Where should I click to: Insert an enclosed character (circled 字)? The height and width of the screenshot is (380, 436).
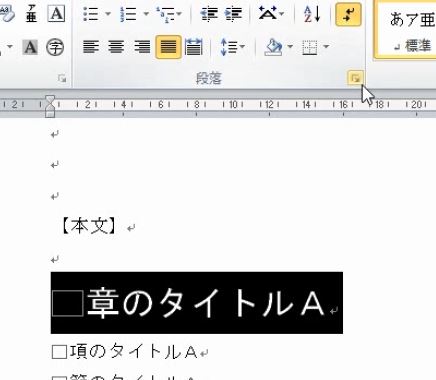click(55, 47)
